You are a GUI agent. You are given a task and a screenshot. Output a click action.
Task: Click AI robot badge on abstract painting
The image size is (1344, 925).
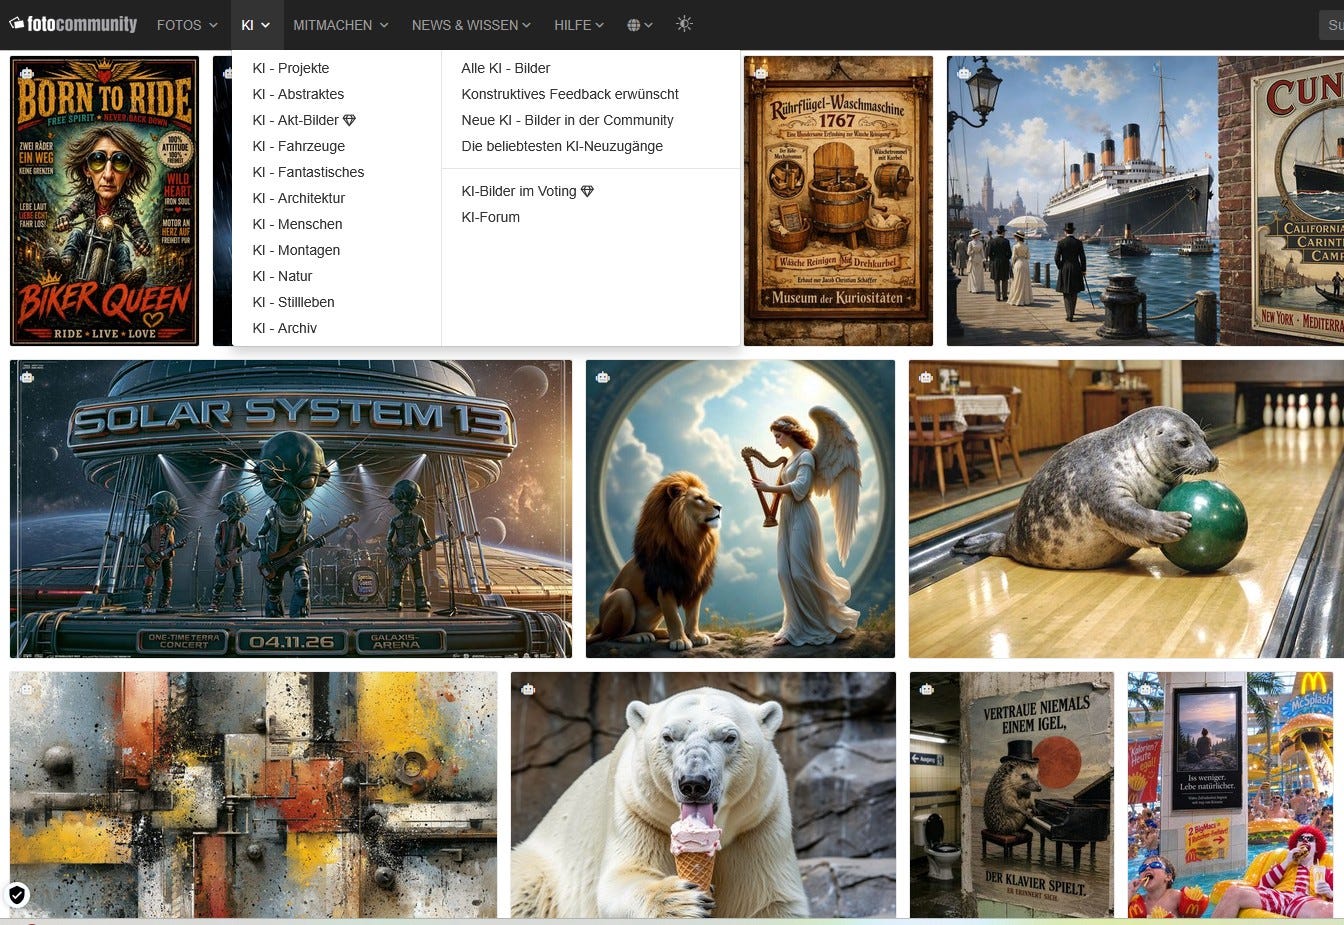click(27, 689)
